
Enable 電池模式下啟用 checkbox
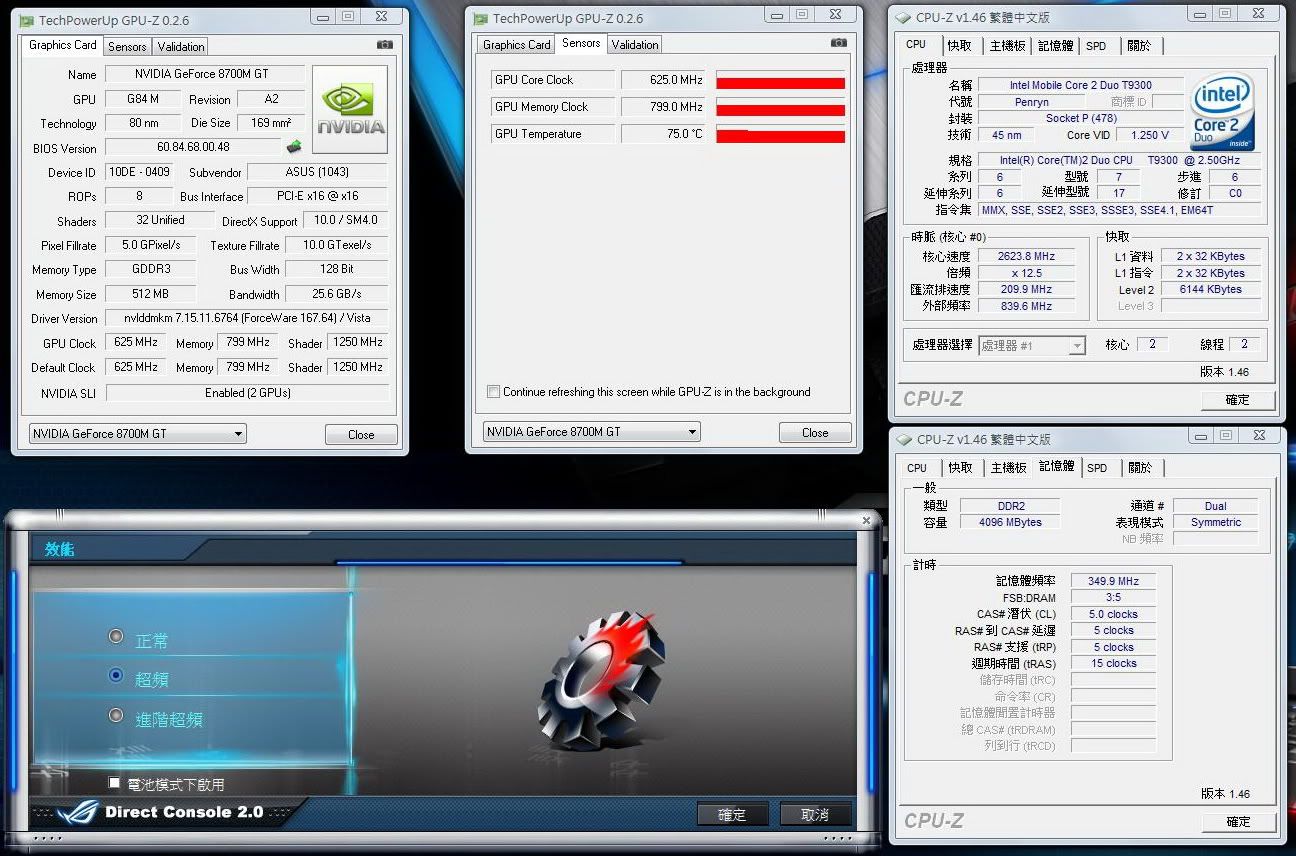point(115,783)
